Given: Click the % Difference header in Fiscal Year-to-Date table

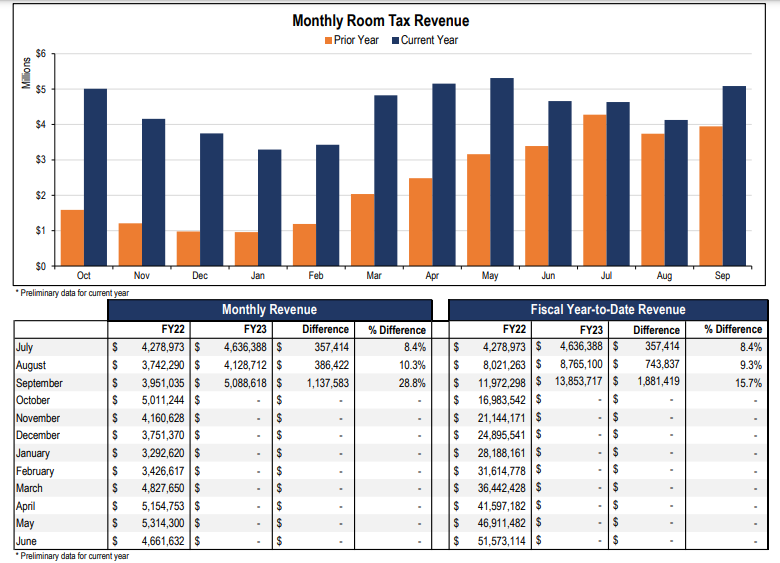Looking at the screenshot, I should pyautogui.click(x=732, y=329).
